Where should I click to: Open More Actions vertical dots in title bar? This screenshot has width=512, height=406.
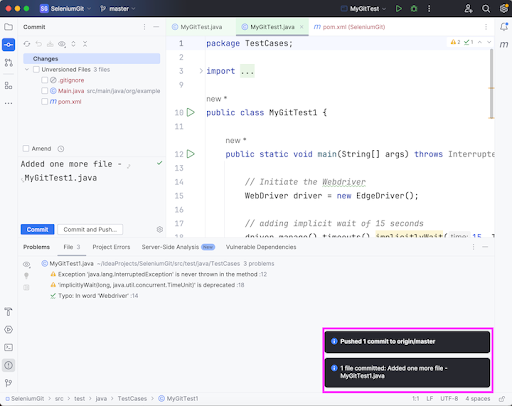[x=429, y=9]
